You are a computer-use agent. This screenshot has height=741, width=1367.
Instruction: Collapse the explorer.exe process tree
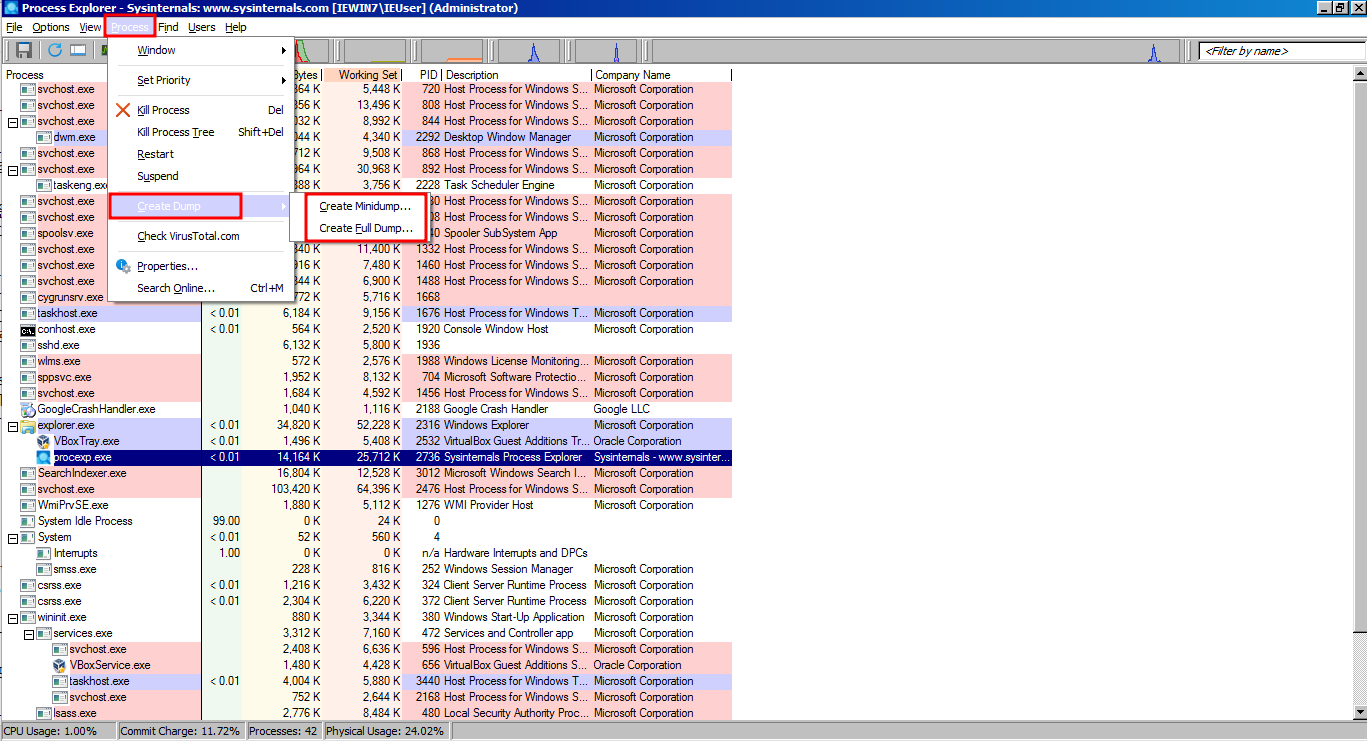point(13,425)
